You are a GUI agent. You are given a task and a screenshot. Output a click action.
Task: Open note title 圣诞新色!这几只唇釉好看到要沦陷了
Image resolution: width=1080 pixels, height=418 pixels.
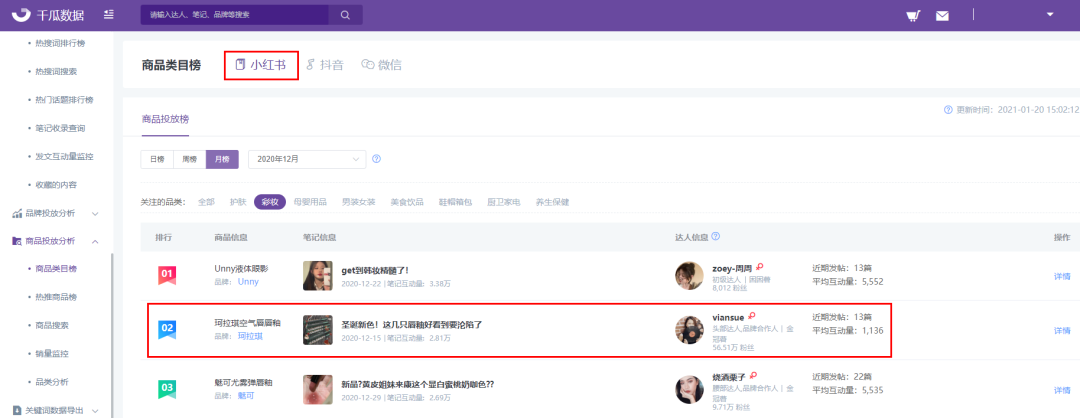(411, 324)
